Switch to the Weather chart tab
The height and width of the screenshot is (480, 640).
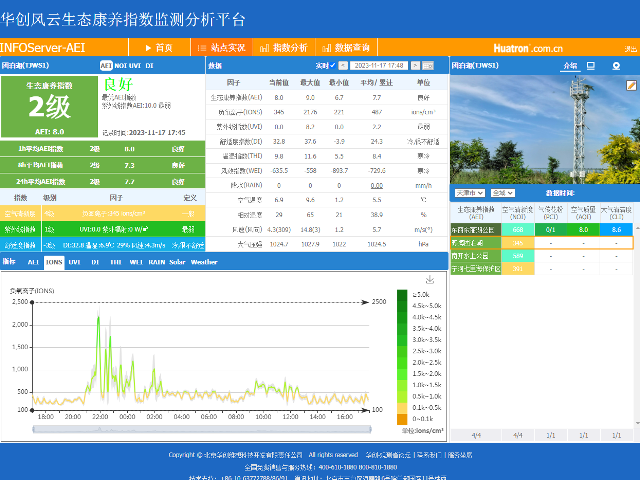(204, 262)
